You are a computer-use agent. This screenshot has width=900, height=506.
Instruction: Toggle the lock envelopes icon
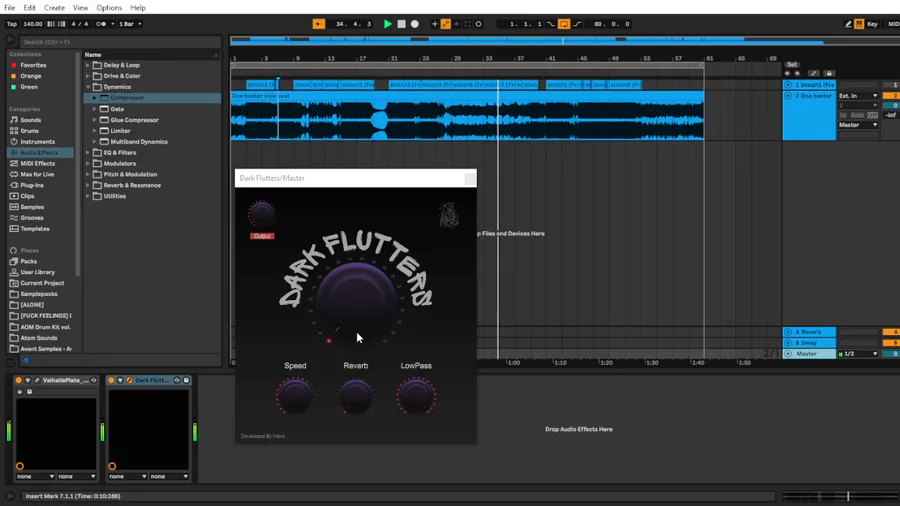point(829,73)
